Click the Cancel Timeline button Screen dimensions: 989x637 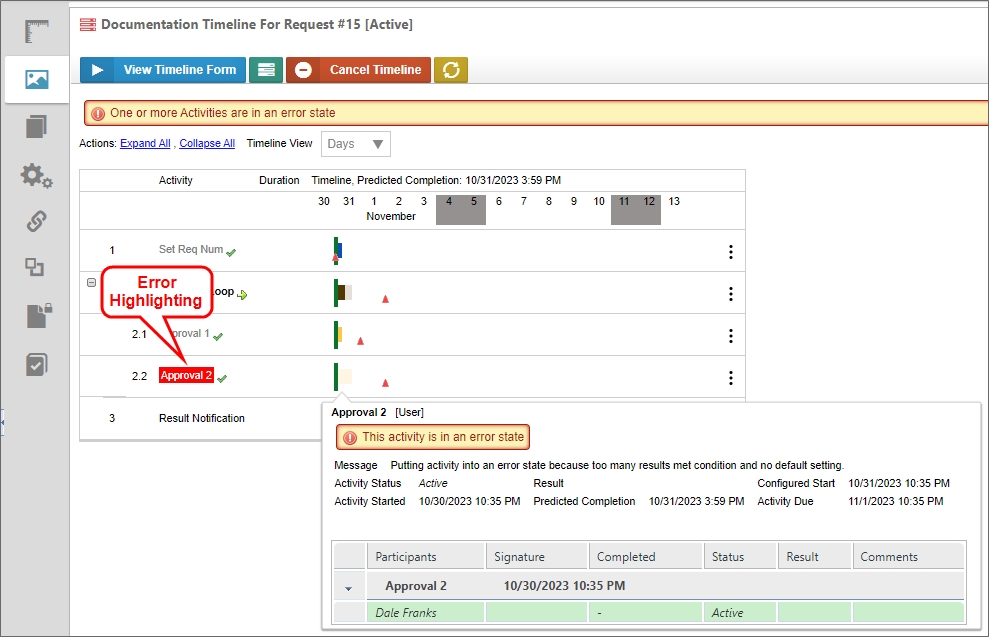[x=358, y=70]
